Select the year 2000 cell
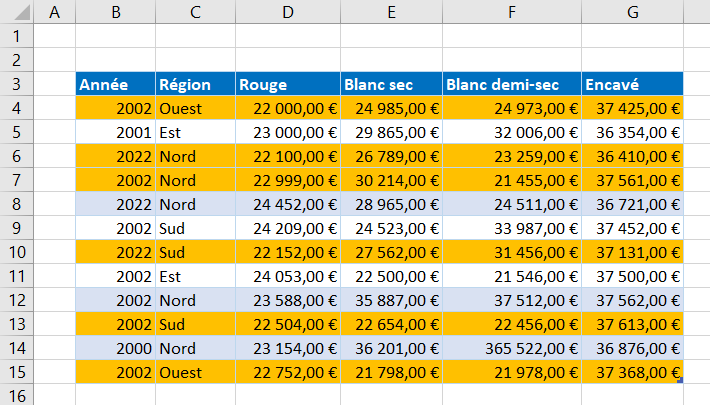The image size is (710, 405). tap(115, 348)
